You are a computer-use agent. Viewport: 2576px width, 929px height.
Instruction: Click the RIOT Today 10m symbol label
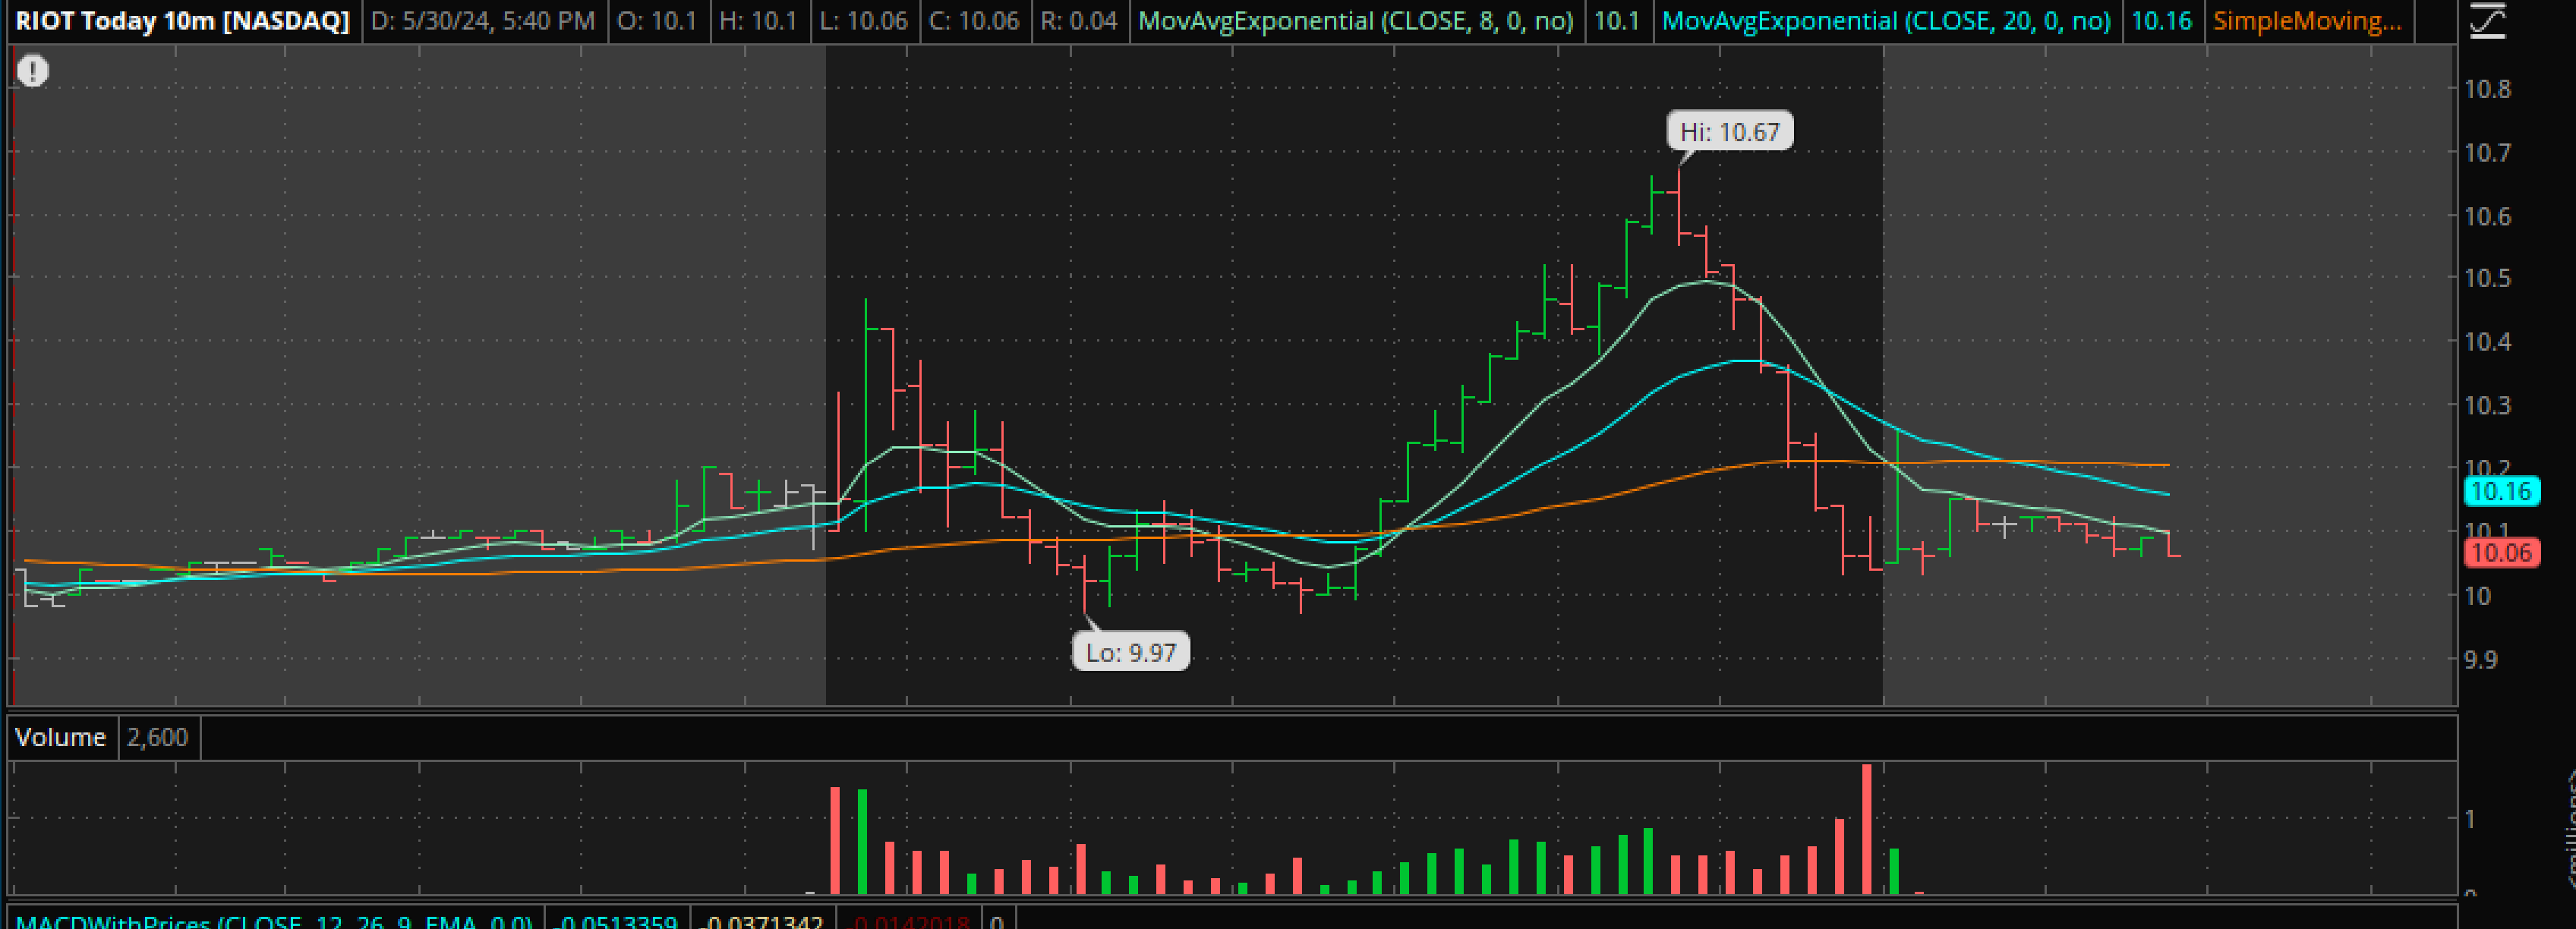(182, 21)
